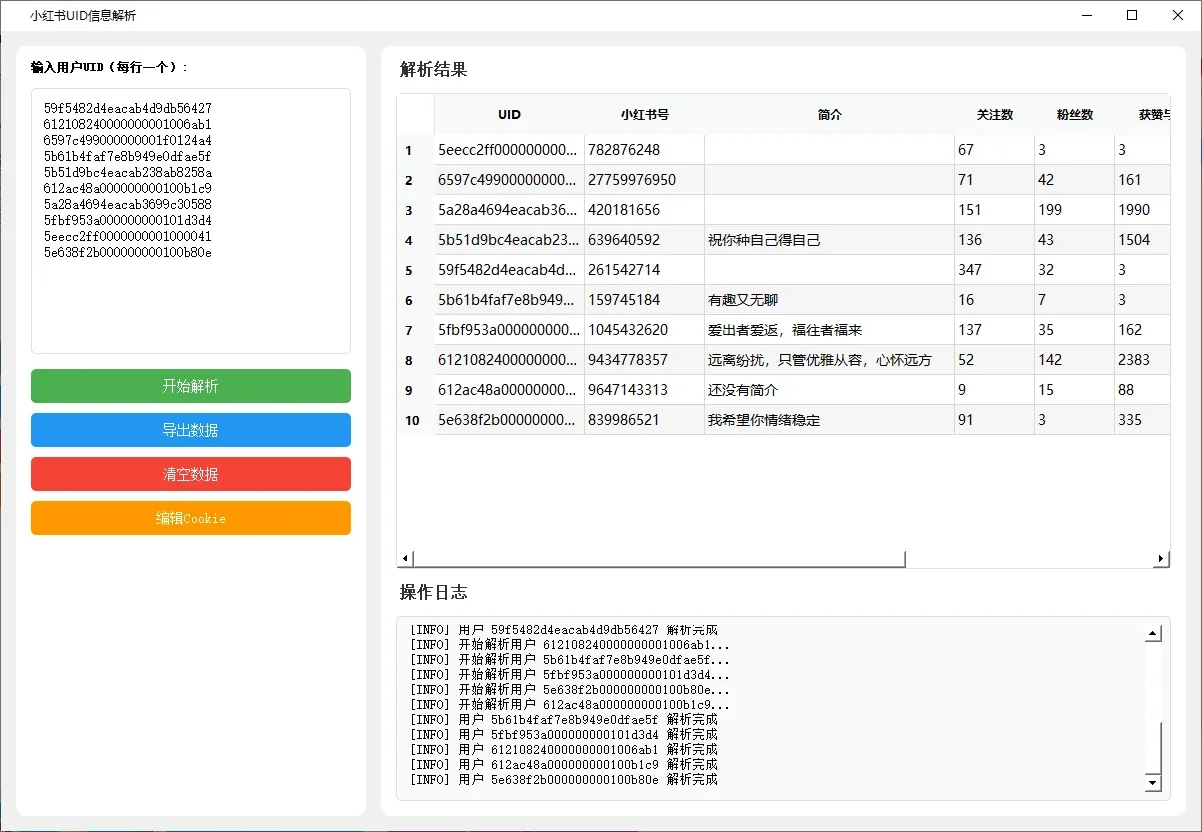Click the green 开始解析 button

(x=191, y=386)
